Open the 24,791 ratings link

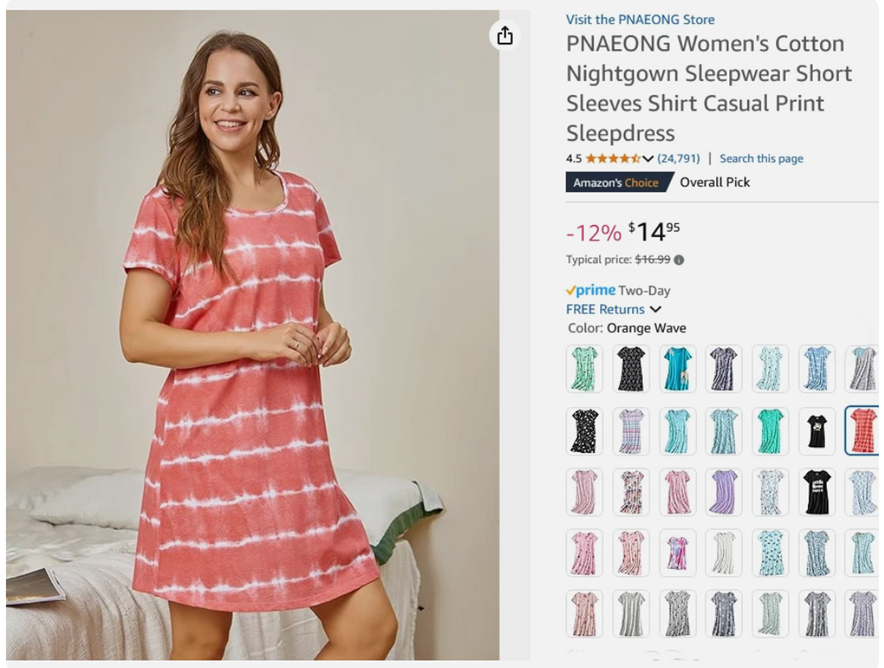[677, 158]
